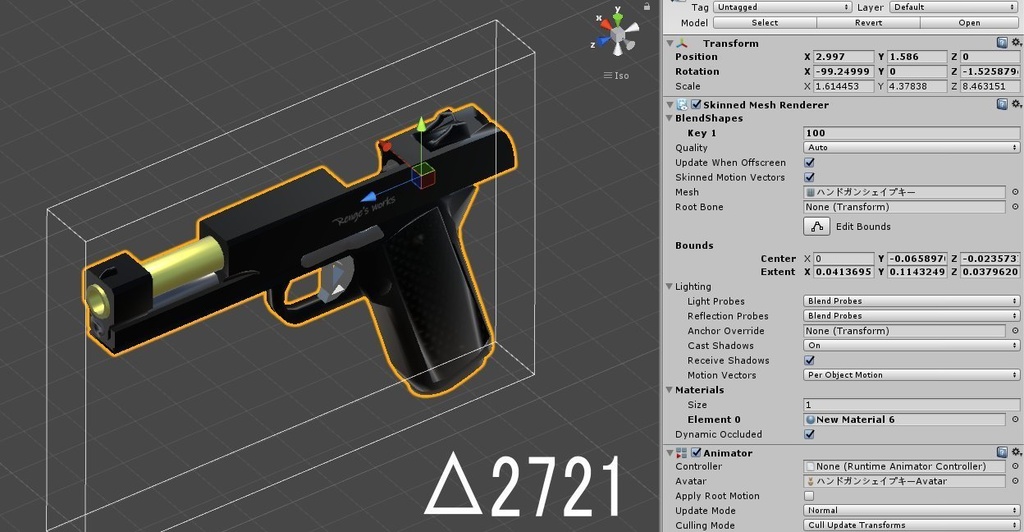Open the Transform component gear menu
Image resolution: width=1024 pixels, height=532 pixels.
[x=1016, y=42]
